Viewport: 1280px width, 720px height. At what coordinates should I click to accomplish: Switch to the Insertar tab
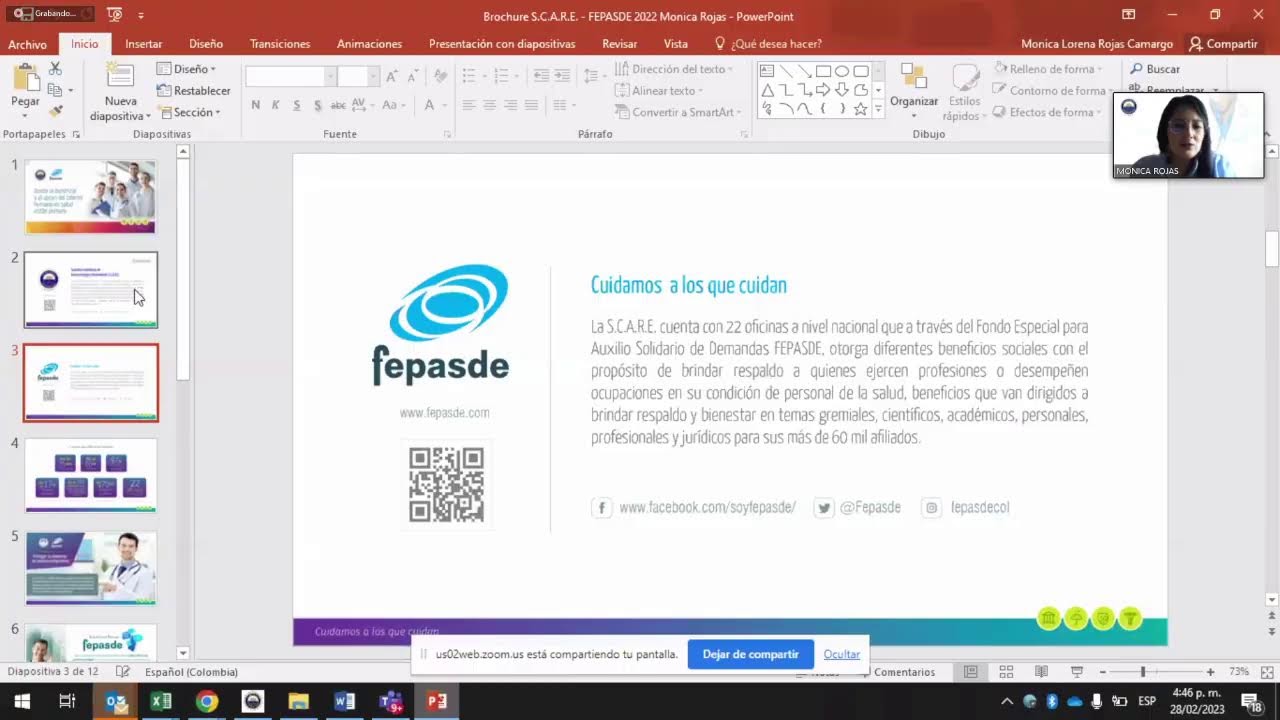point(144,44)
